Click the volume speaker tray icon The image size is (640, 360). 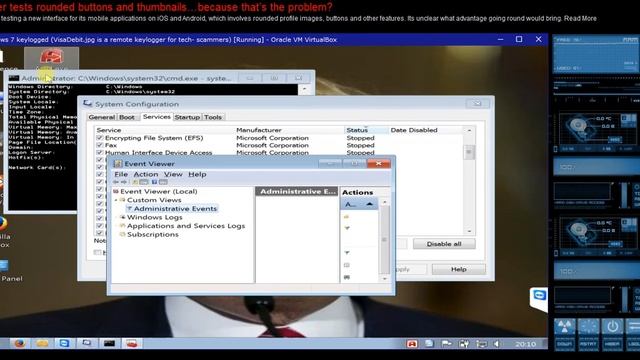tap(497, 344)
